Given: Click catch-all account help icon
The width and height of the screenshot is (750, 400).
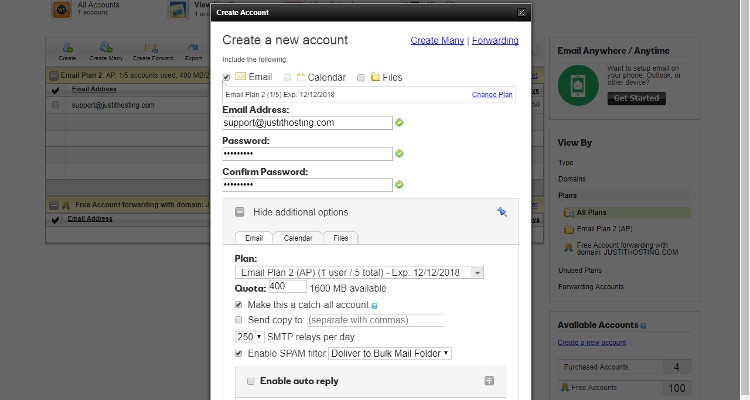Looking at the screenshot, I should click(375, 306).
